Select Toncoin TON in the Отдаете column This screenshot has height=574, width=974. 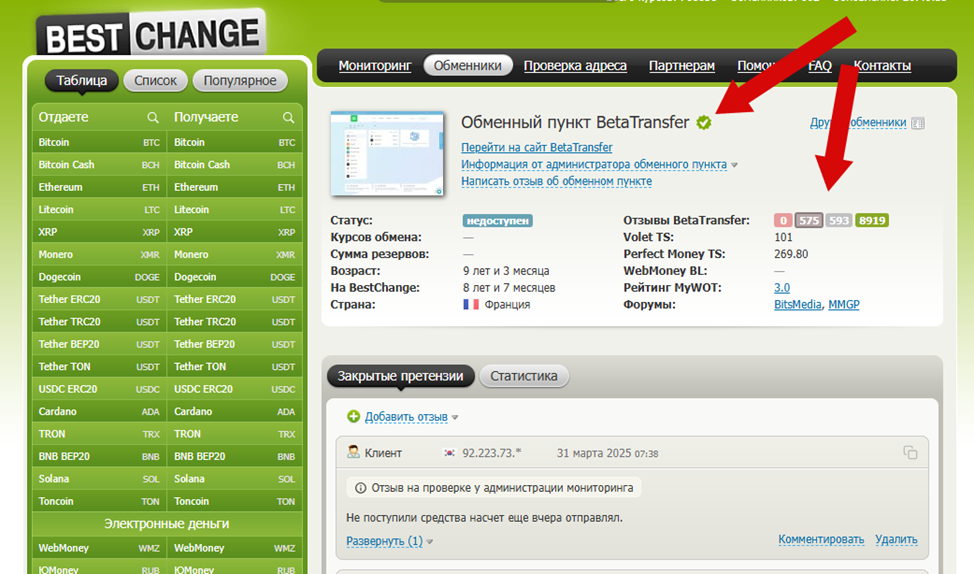99,501
